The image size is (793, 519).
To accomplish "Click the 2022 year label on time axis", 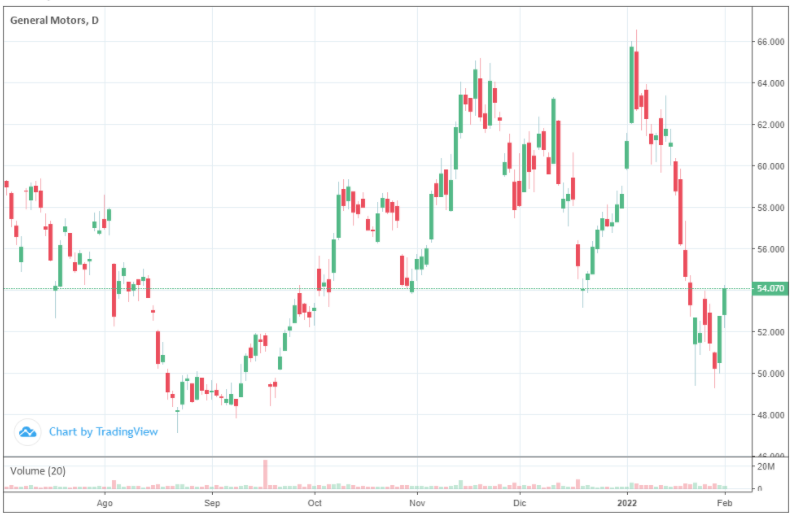I will [x=627, y=503].
